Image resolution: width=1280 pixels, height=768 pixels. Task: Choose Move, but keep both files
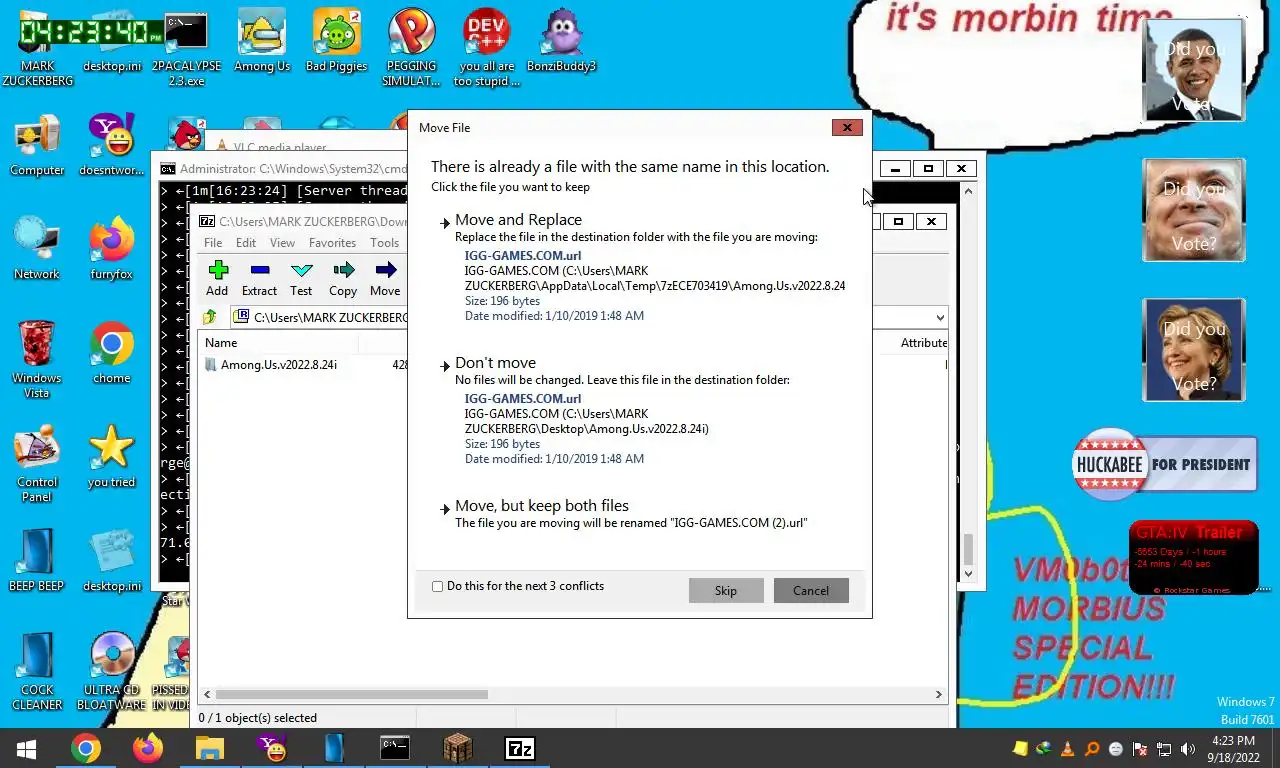click(541, 506)
